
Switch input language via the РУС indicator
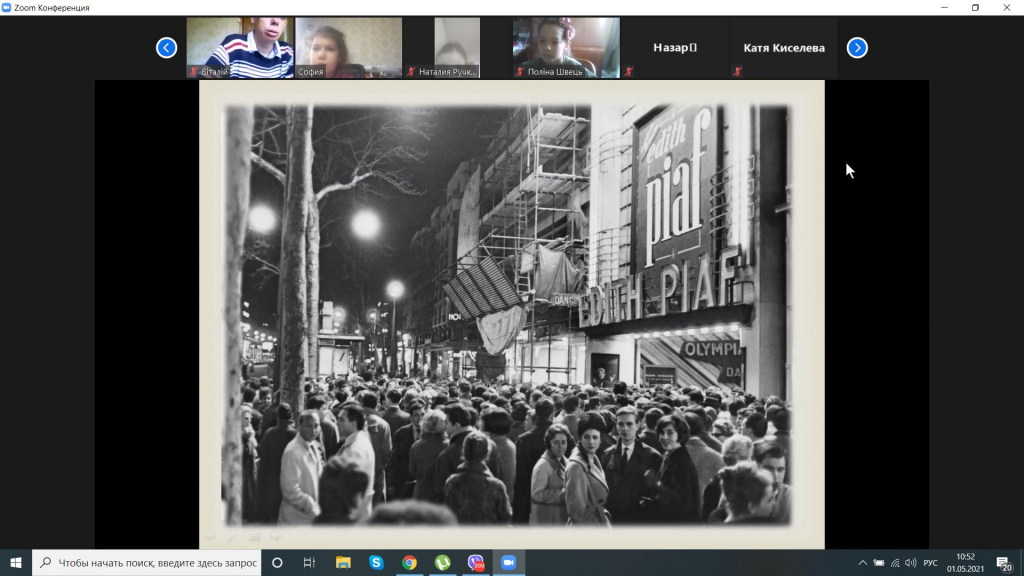tap(931, 563)
